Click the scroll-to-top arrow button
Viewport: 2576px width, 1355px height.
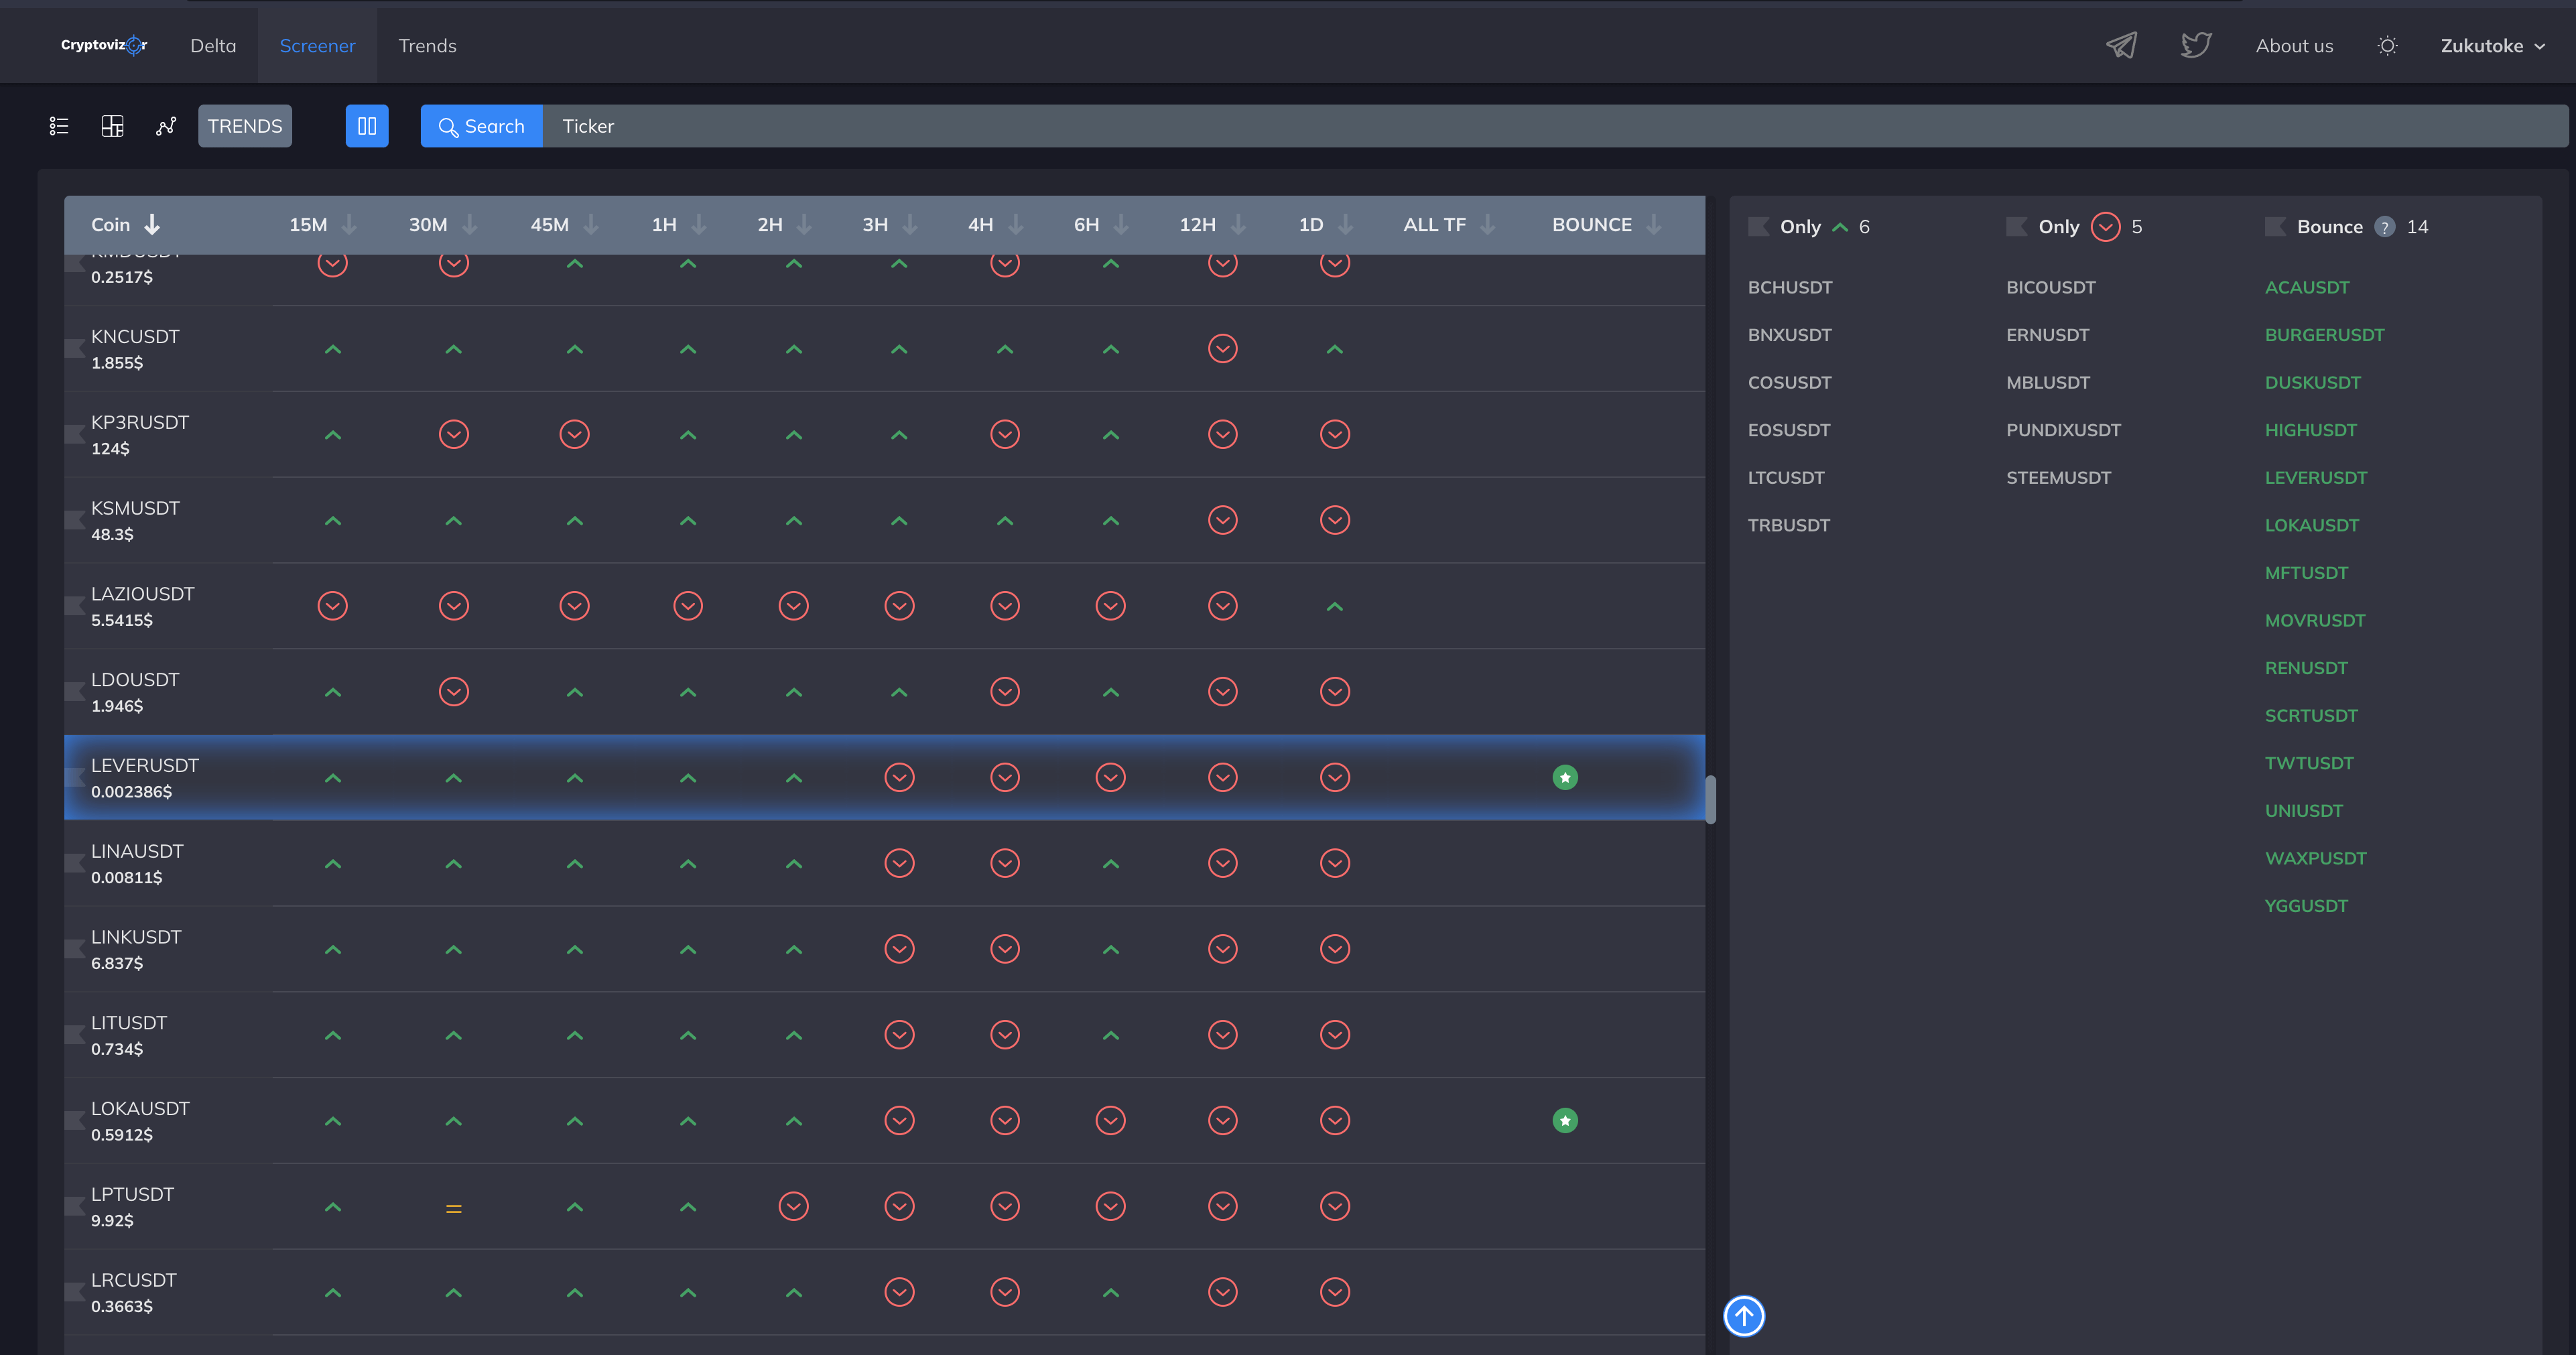1744,1316
